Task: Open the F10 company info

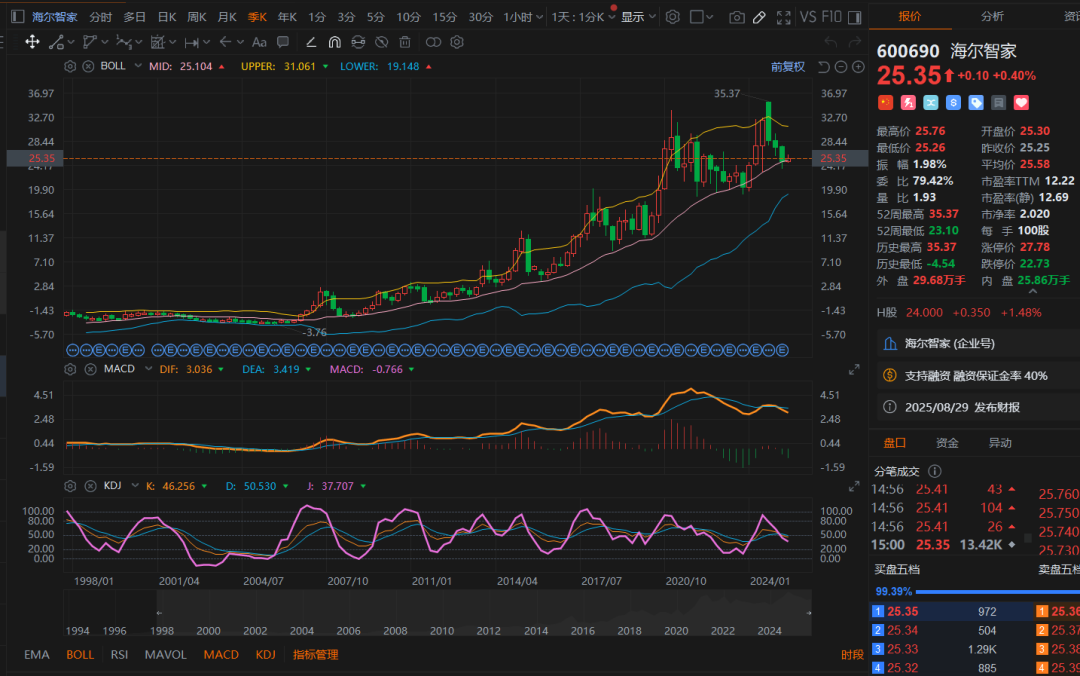Action: point(831,17)
